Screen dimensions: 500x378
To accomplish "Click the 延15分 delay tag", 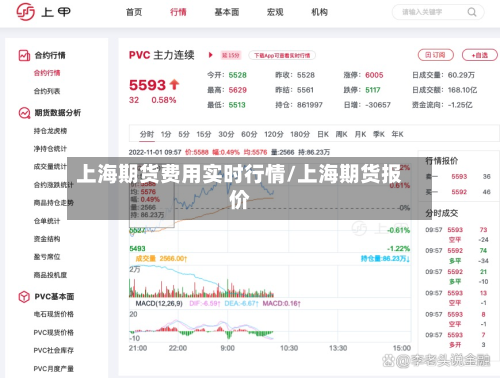I will point(231,55).
